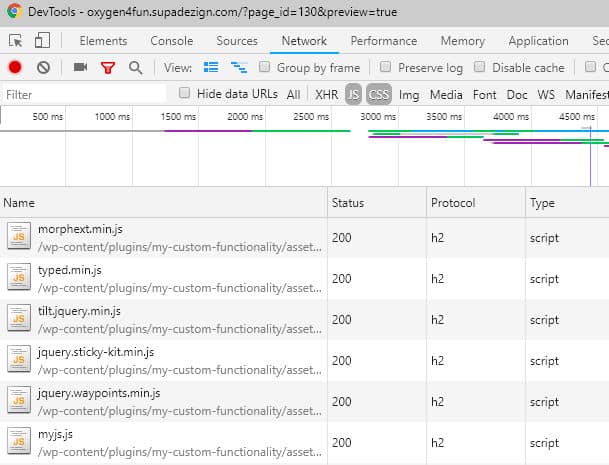Show the overview waterfall view icon
609x465 pixels.
click(239, 67)
